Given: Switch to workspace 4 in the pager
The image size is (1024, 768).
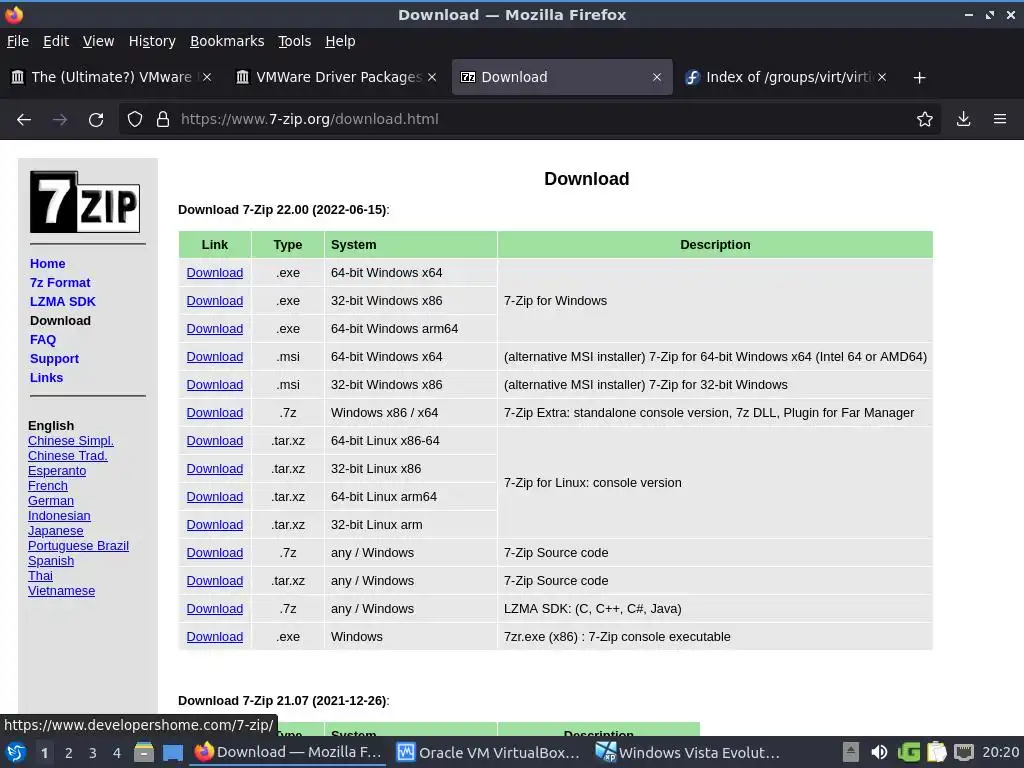Looking at the screenshot, I should [117, 753].
